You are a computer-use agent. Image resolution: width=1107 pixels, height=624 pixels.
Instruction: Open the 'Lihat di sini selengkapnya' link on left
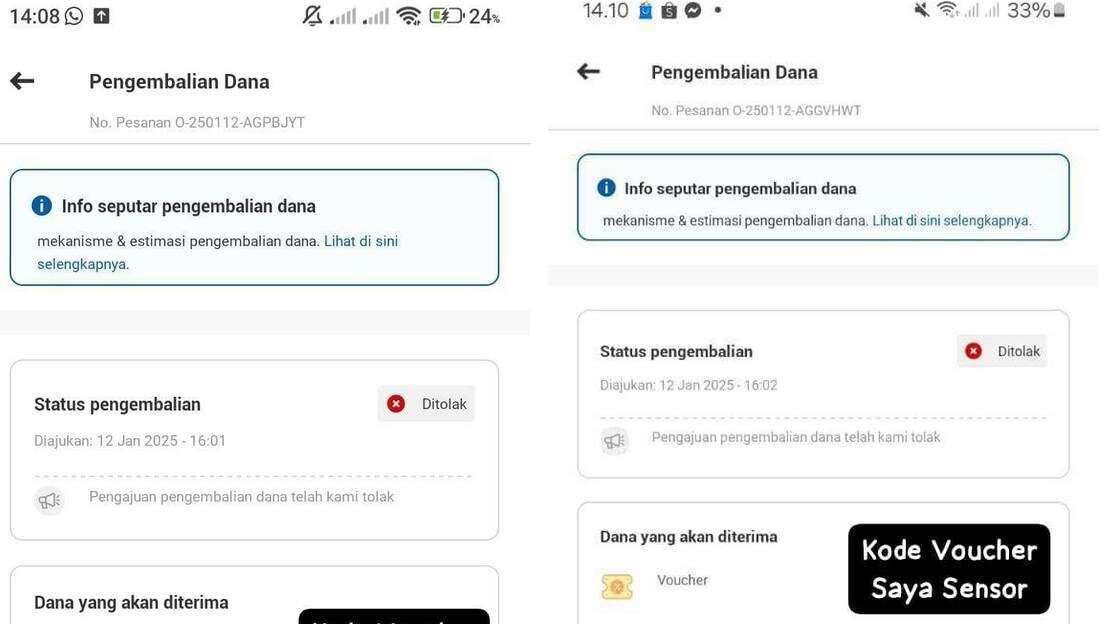pos(217,252)
